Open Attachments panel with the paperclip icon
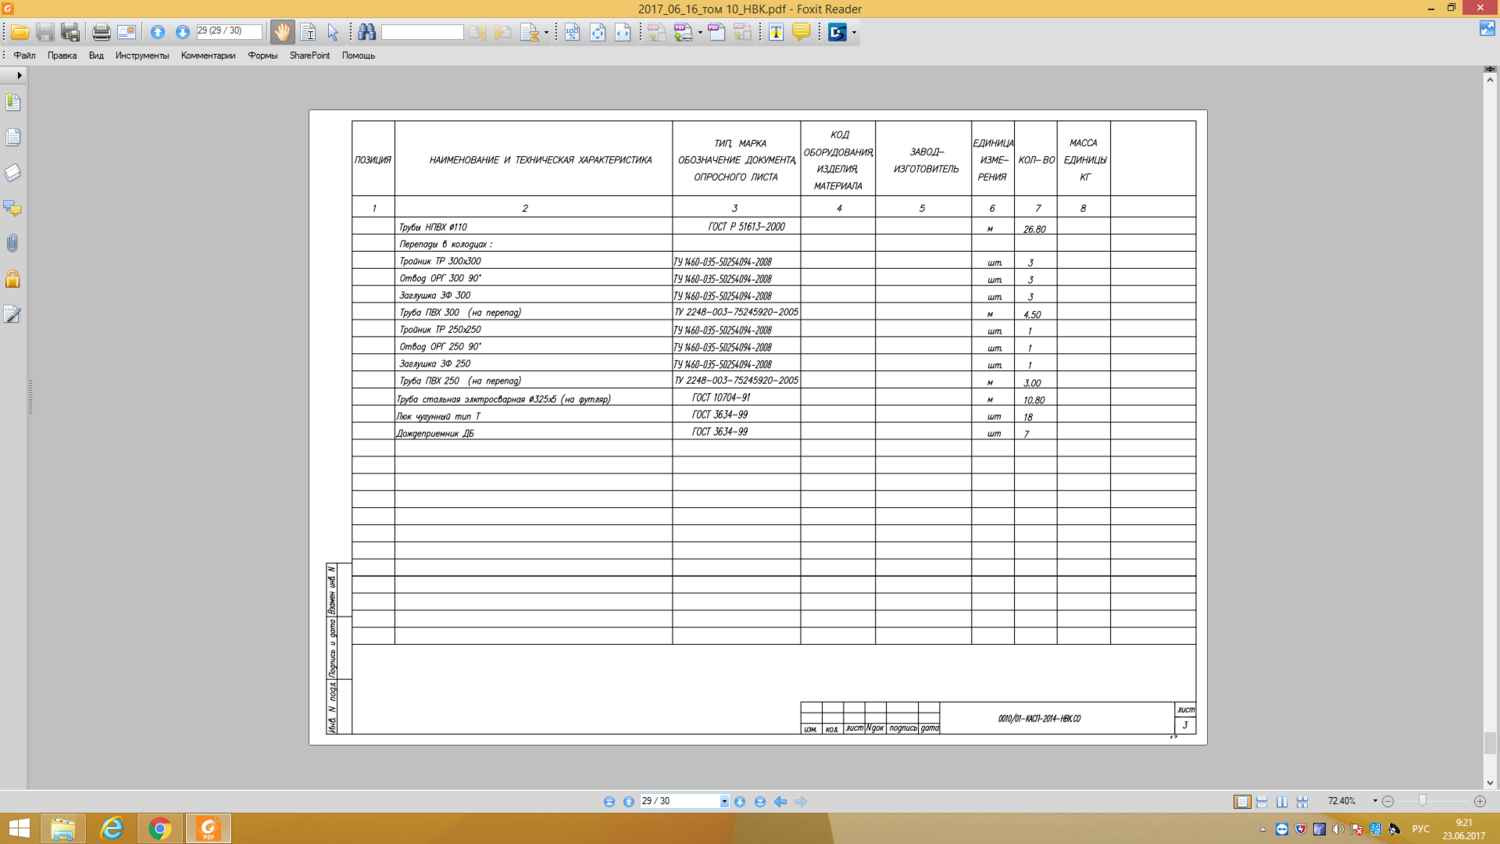Viewport: 1500px width, 844px height. (13, 243)
